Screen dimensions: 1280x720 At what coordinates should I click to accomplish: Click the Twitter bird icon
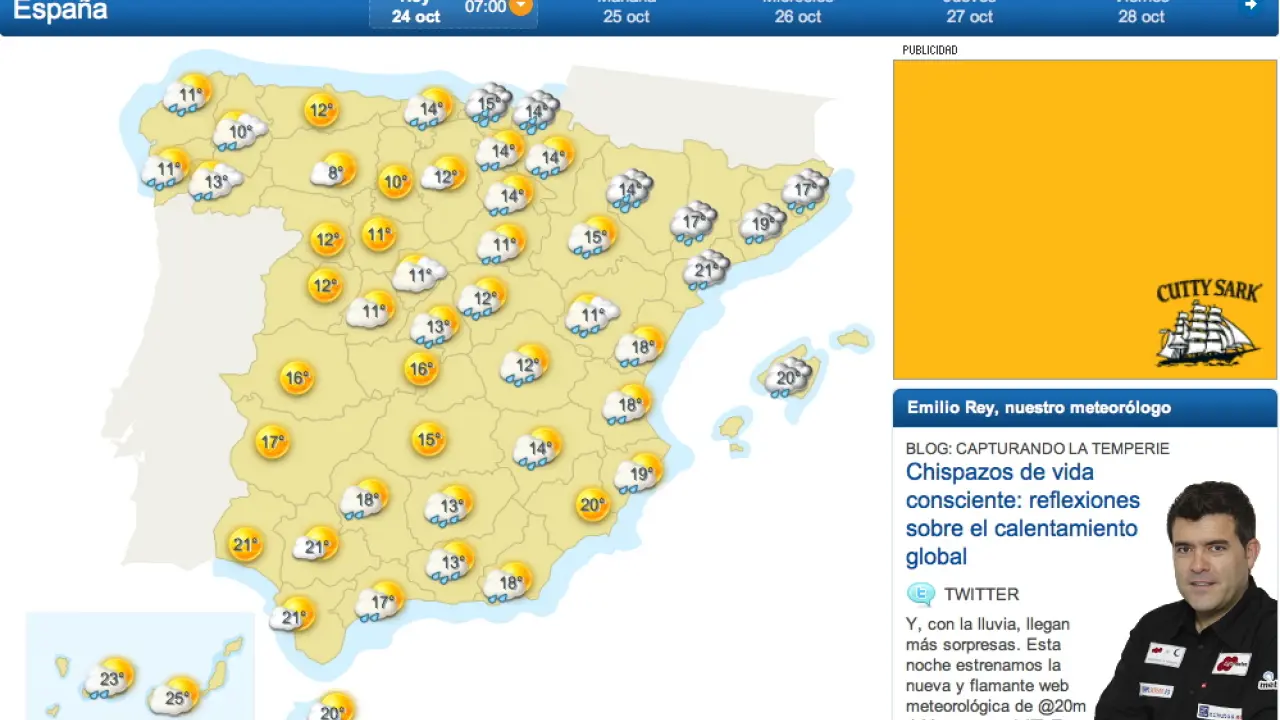(920, 594)
